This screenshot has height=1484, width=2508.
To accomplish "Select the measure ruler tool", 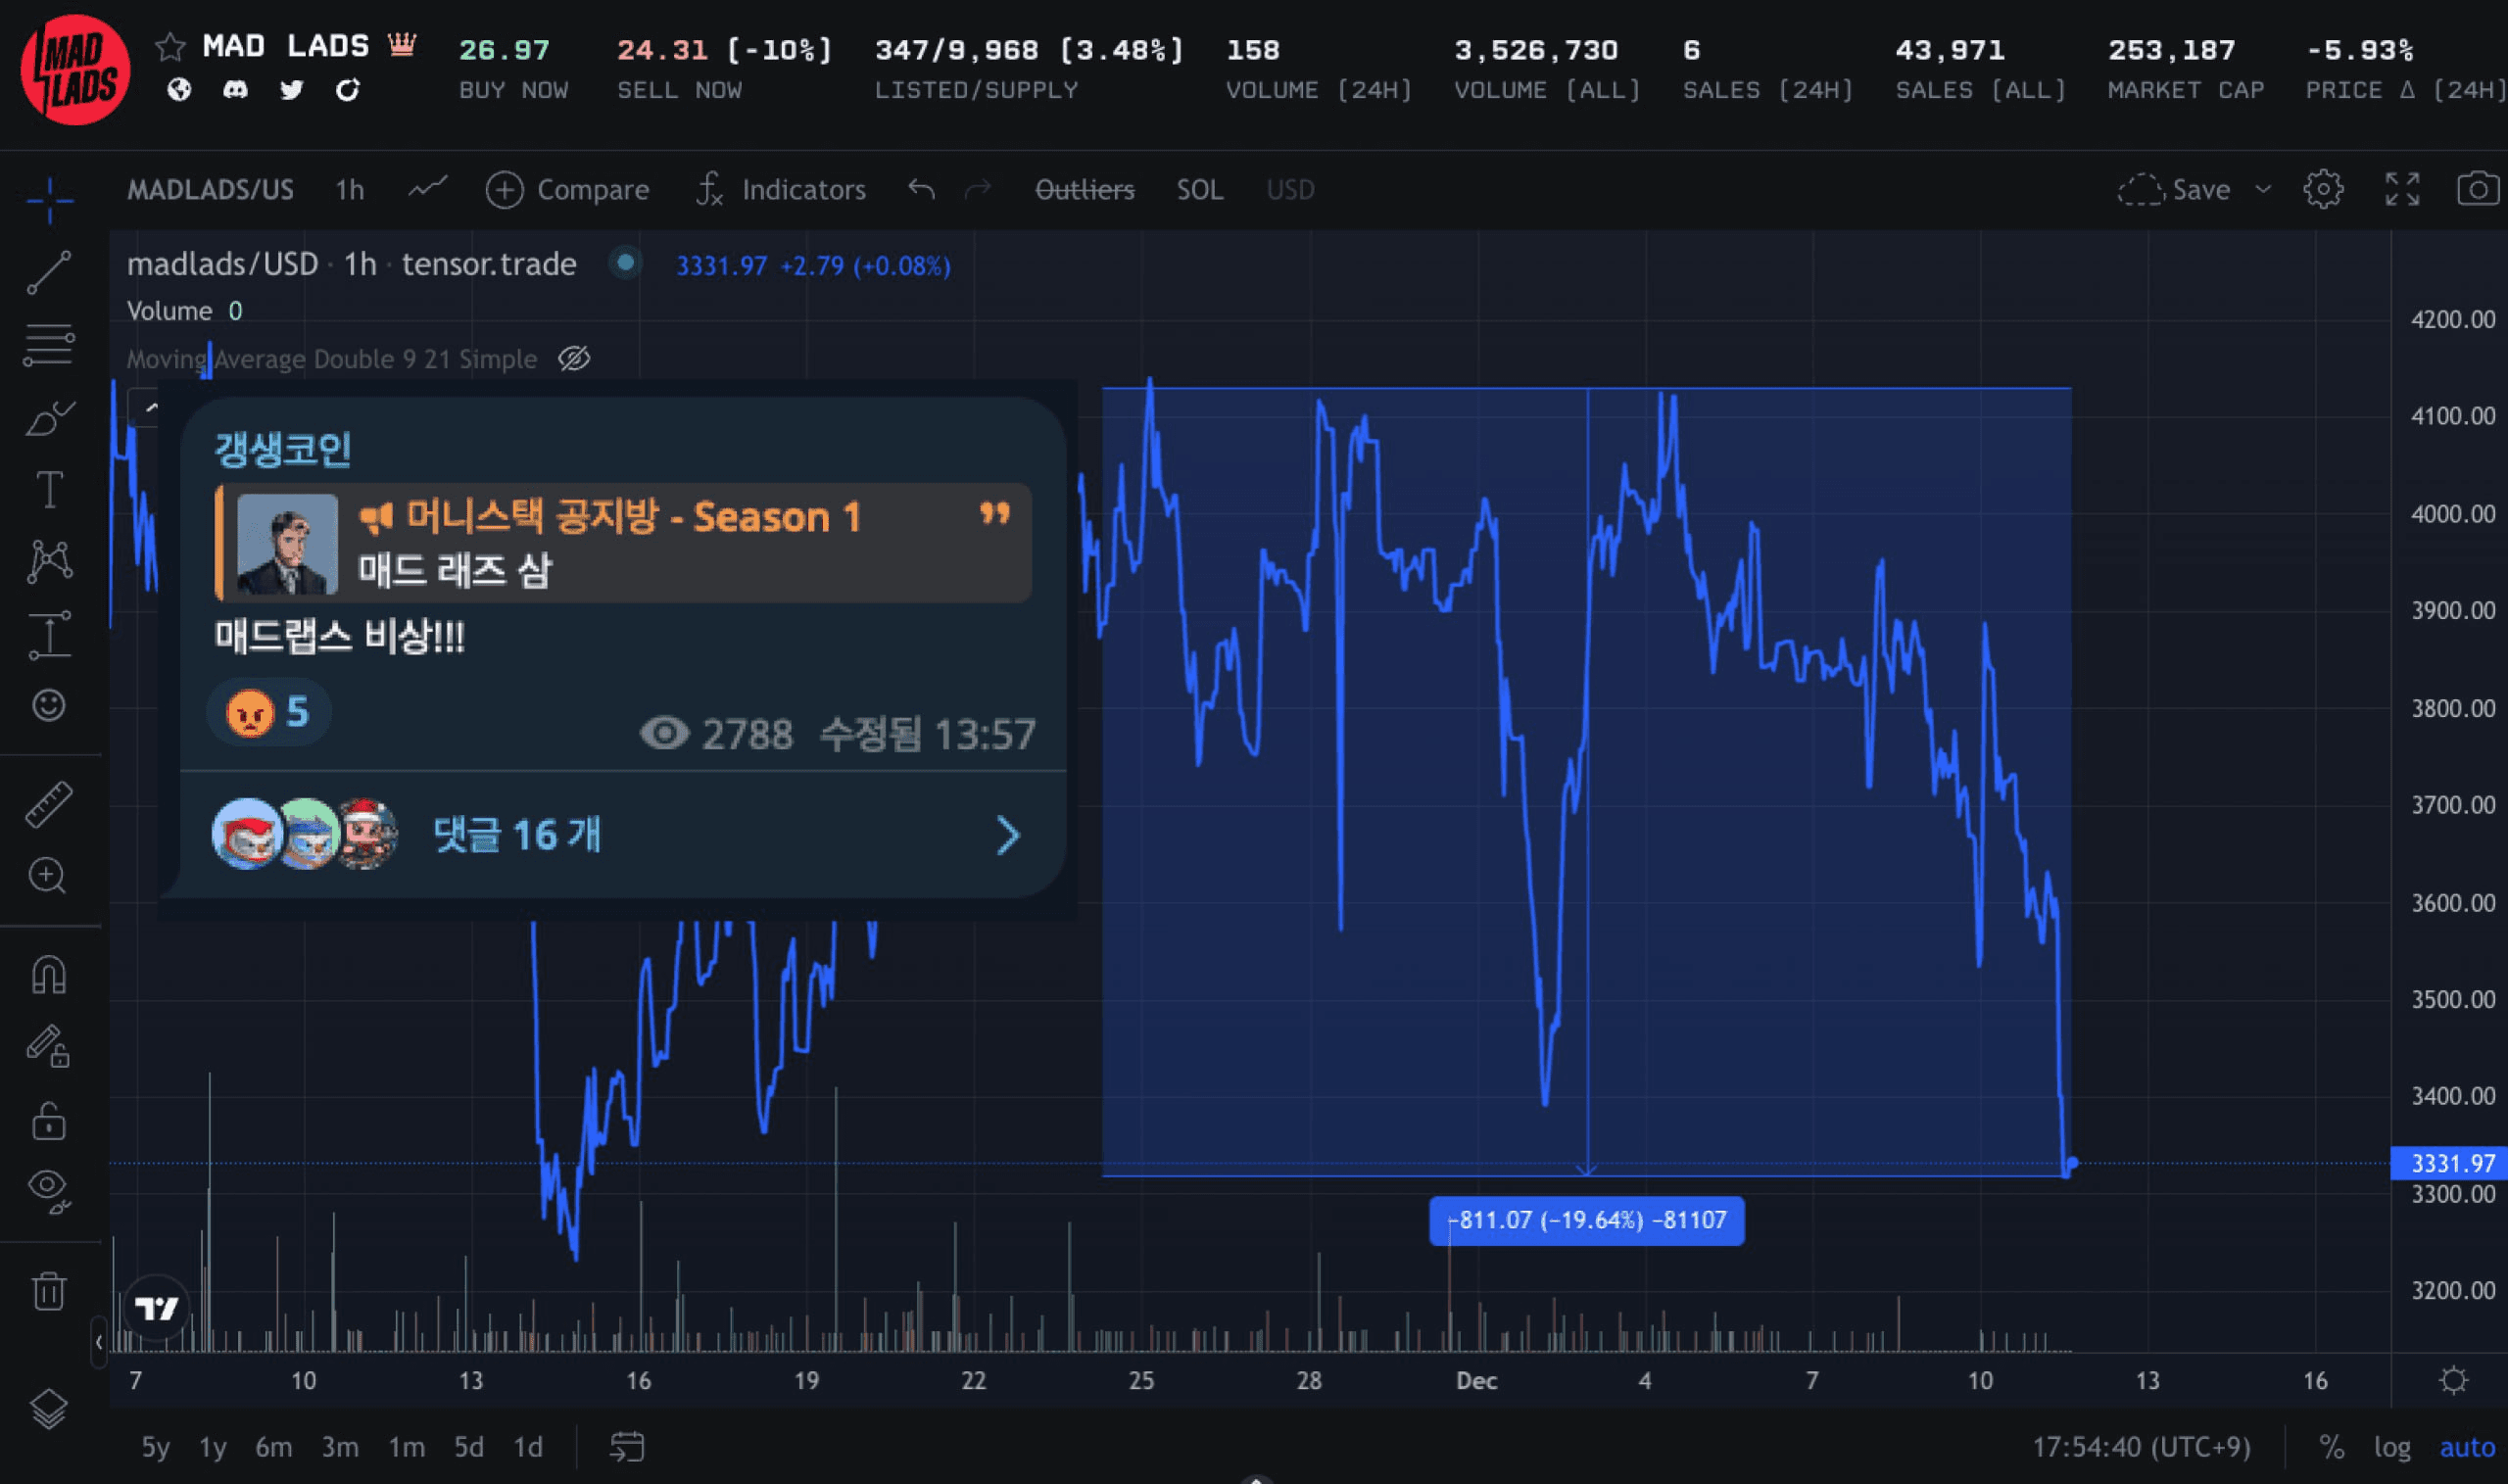I will tap(48, 803).
